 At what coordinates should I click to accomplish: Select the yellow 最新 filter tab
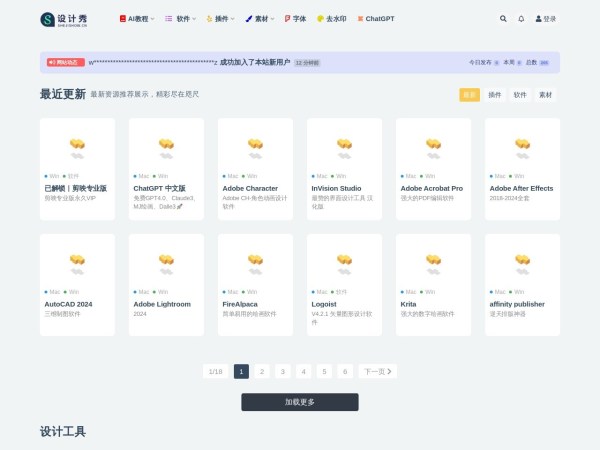tap(470, 95)
